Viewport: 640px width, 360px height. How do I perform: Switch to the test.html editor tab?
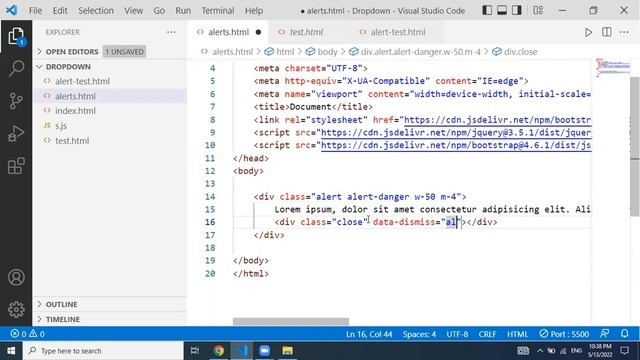[306, 32]
